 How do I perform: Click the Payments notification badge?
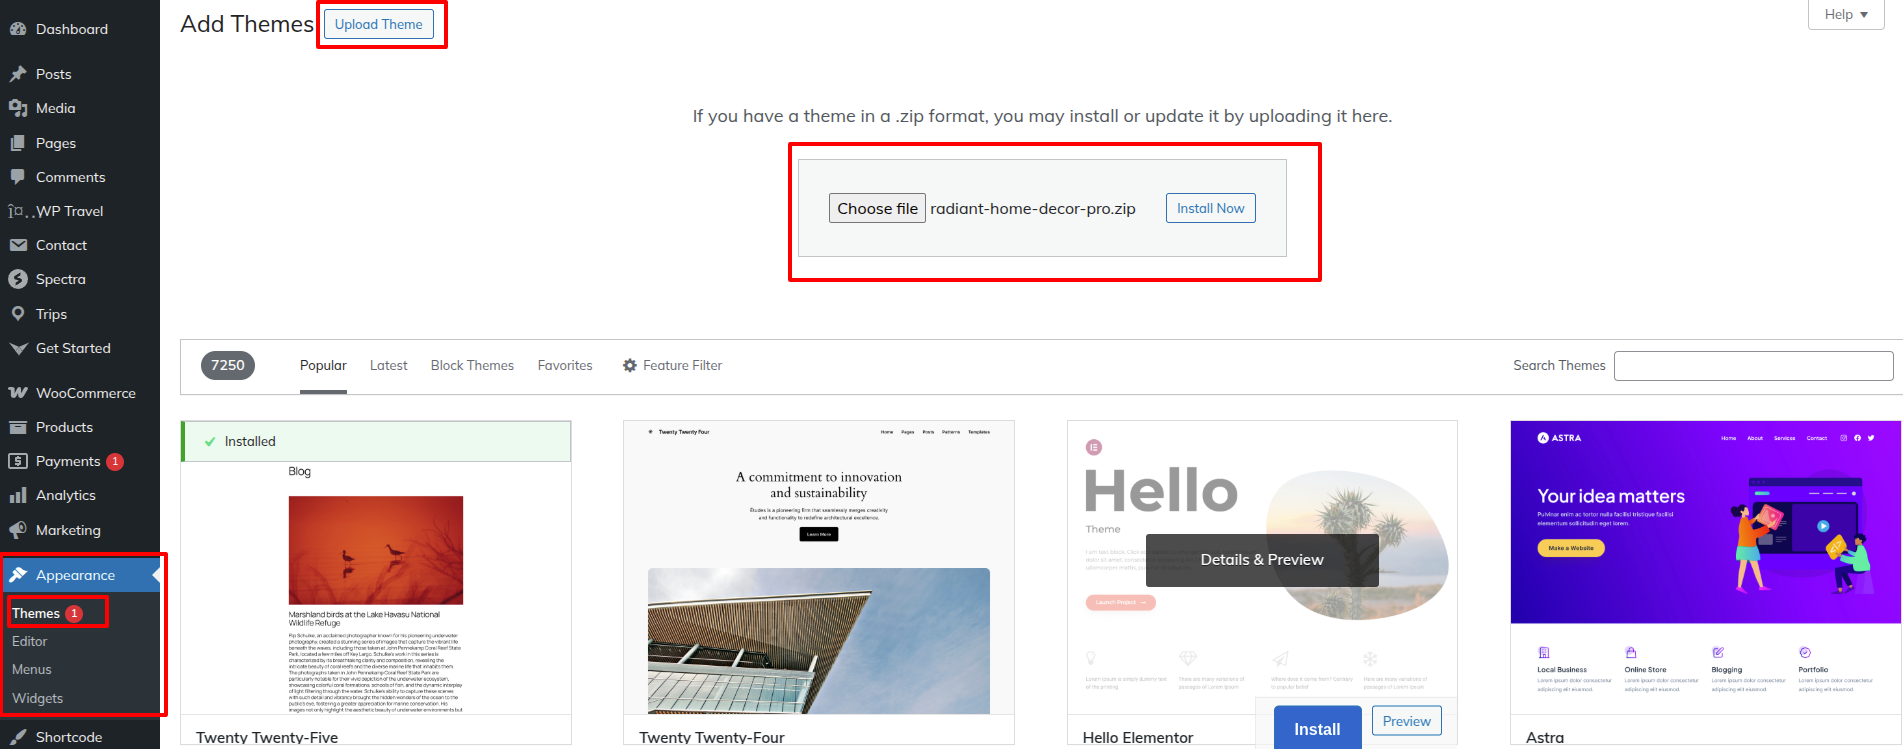(115, 461)
